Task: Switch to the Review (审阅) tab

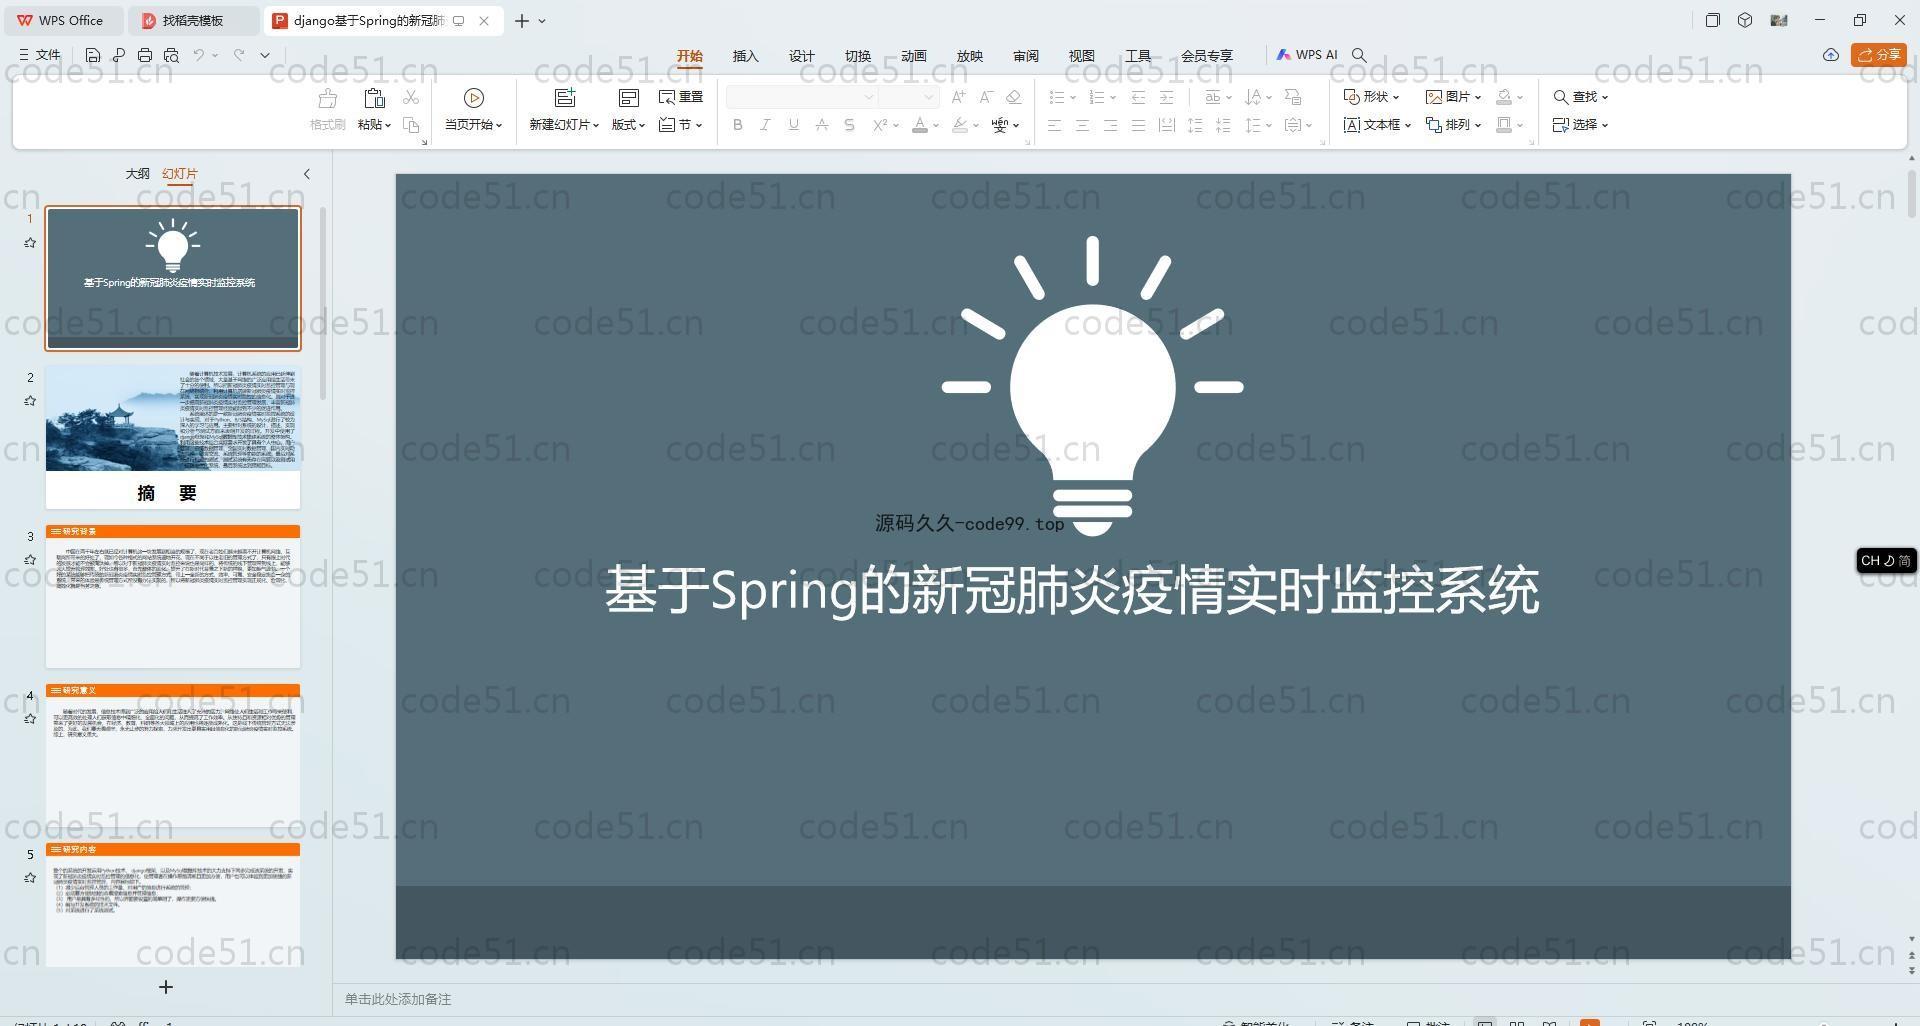Action: point(1025,56)
